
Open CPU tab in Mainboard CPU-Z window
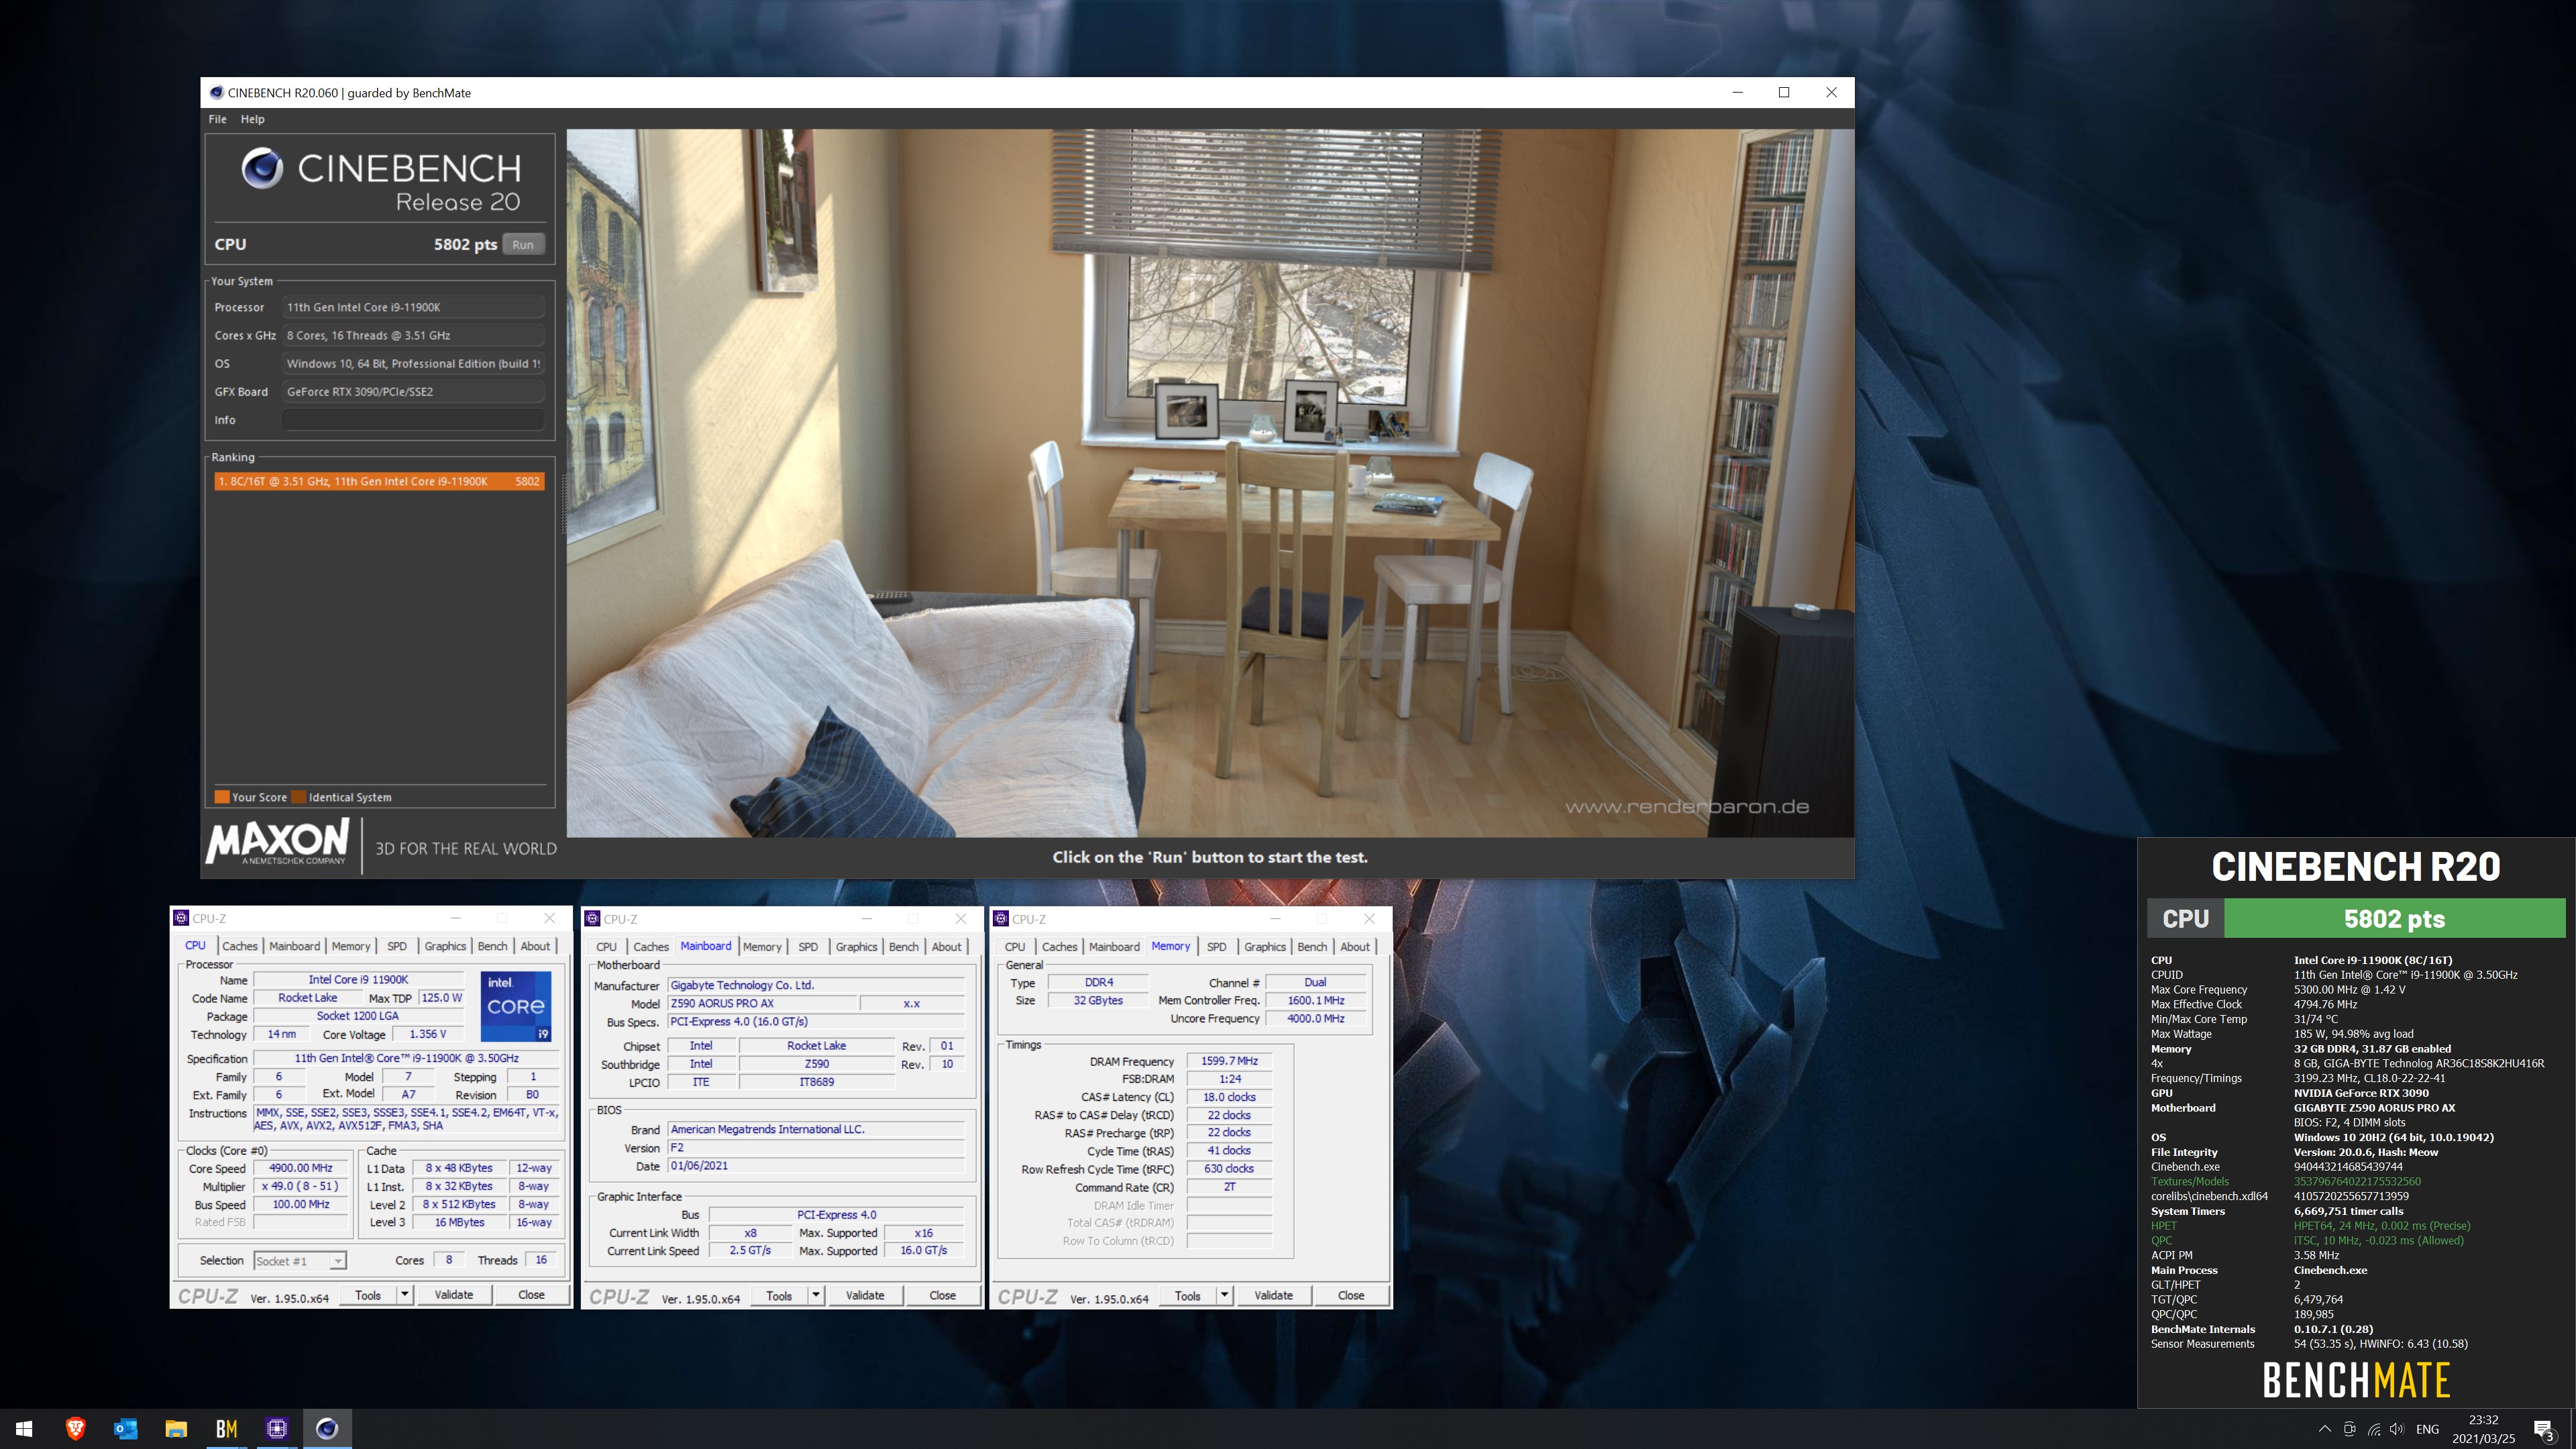click(606, 947)
